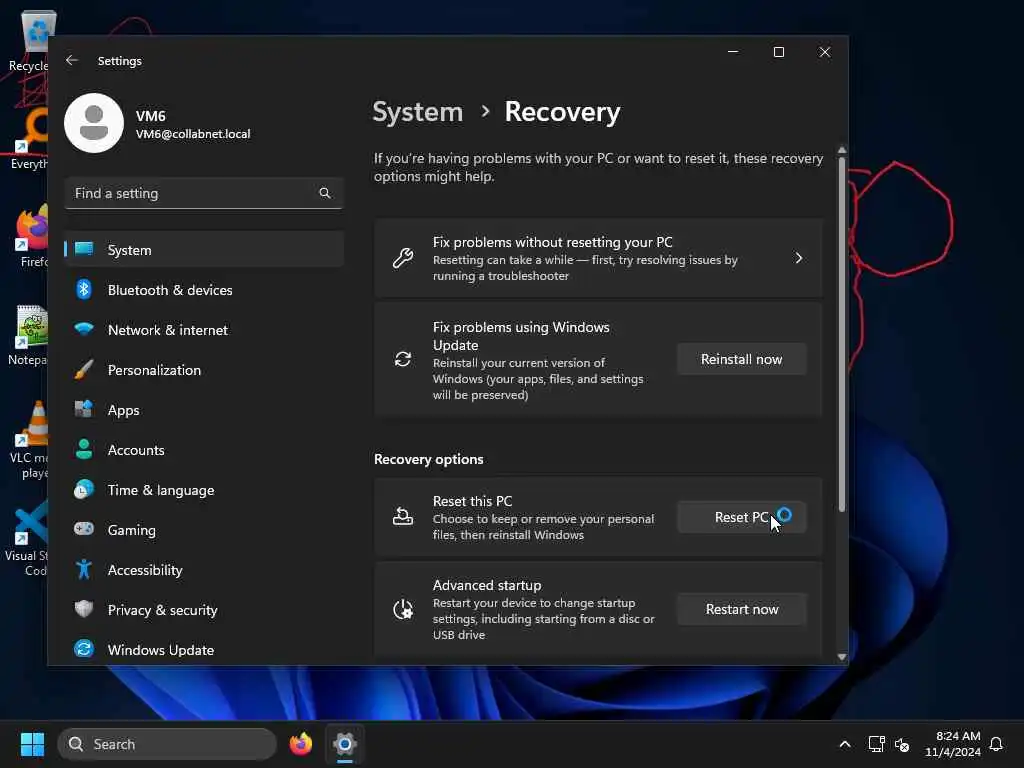
Task: Open the VLC media player desktop shortcut
Action: [27, 439]
